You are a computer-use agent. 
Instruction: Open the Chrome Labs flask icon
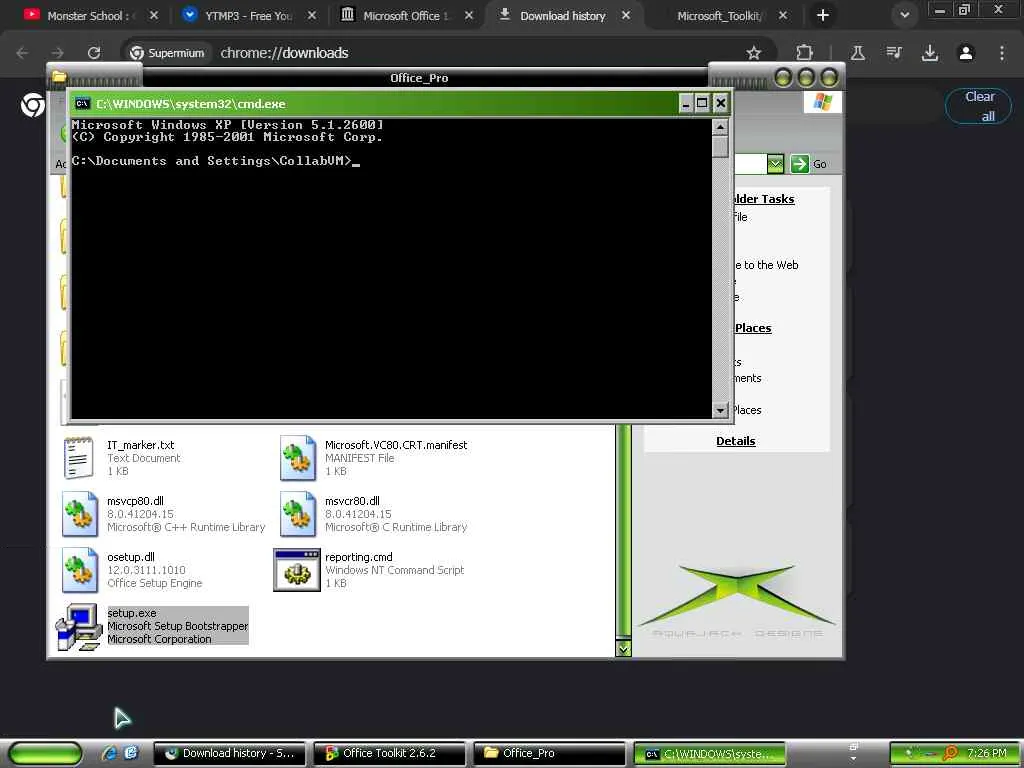point(858,53)
